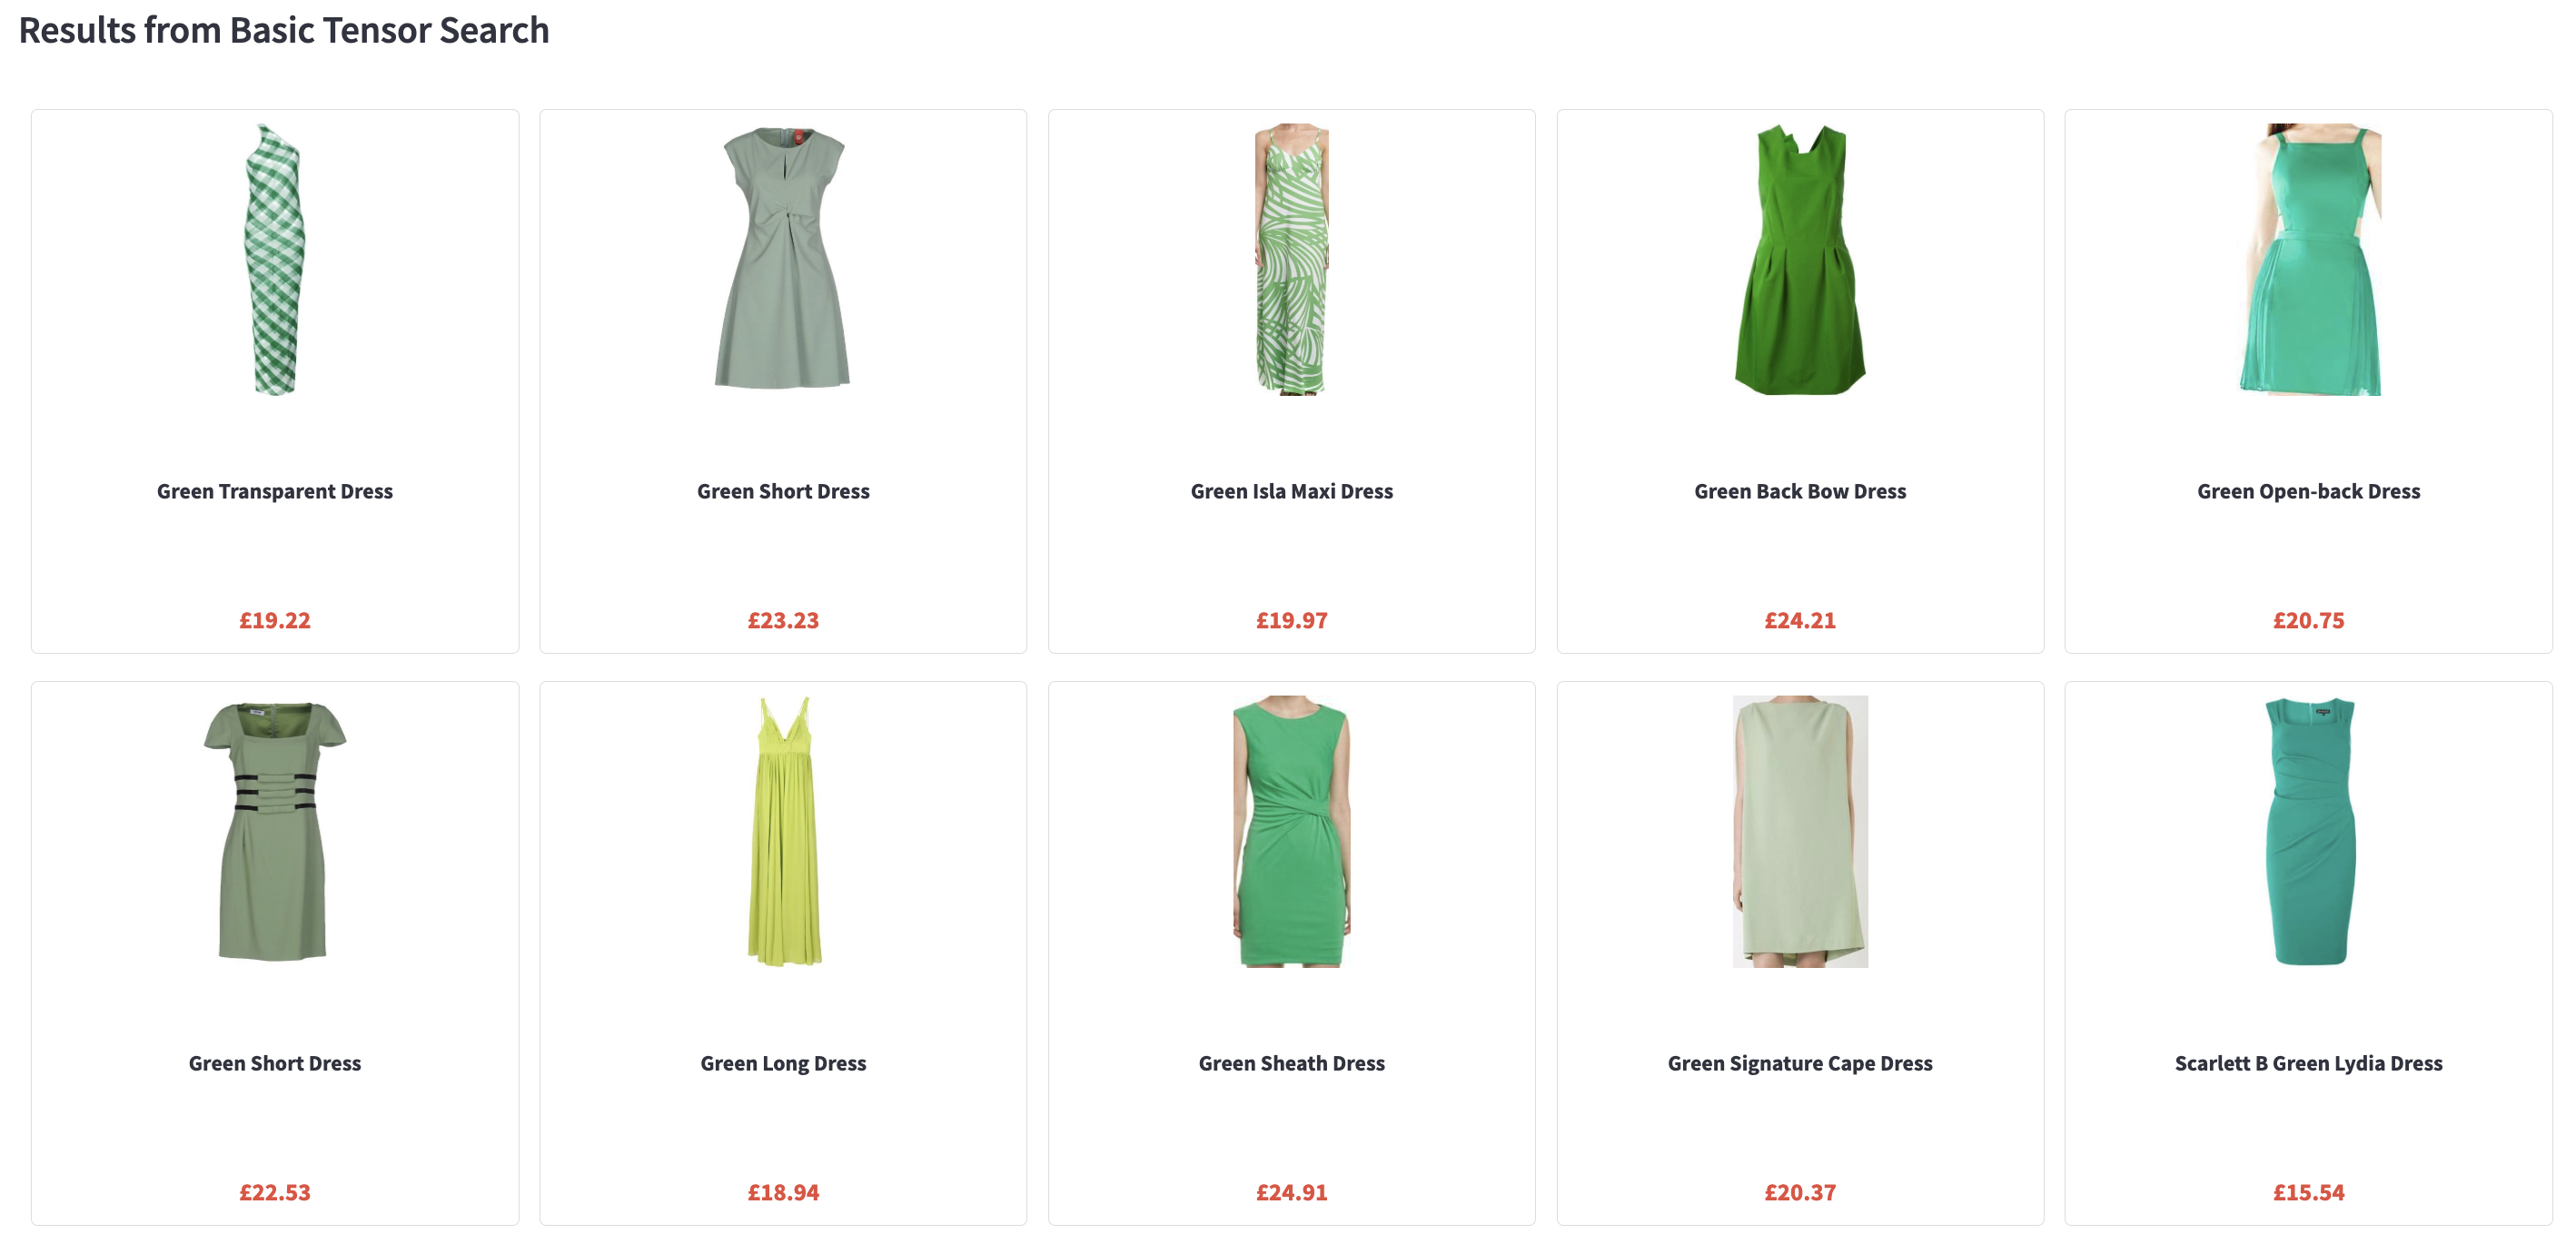Screen dimensions: 2576x1244
Task: Click the Green Back Bow Dress title
Action: [x=1799, y=491]
